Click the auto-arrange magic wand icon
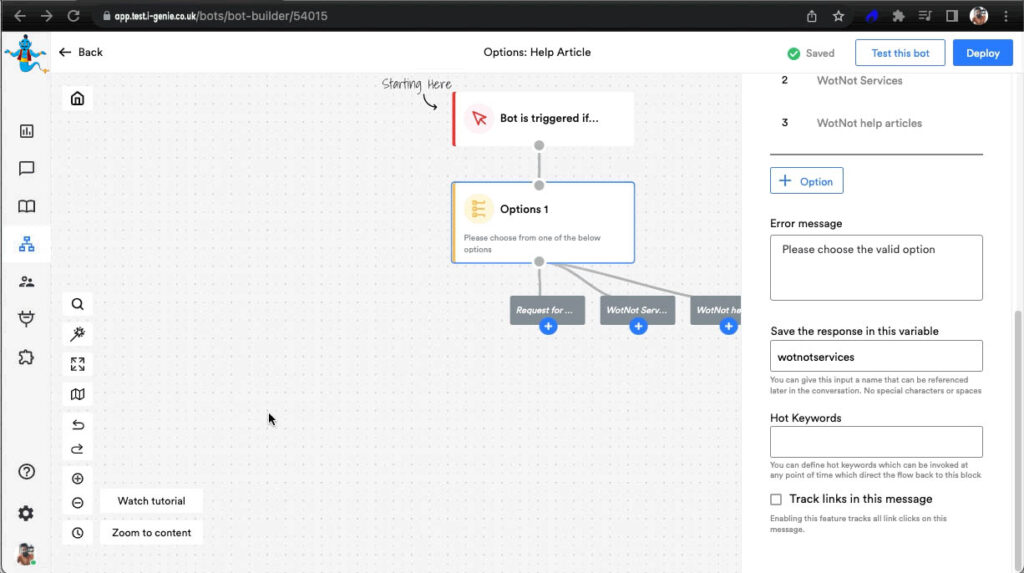 [77, 334]
